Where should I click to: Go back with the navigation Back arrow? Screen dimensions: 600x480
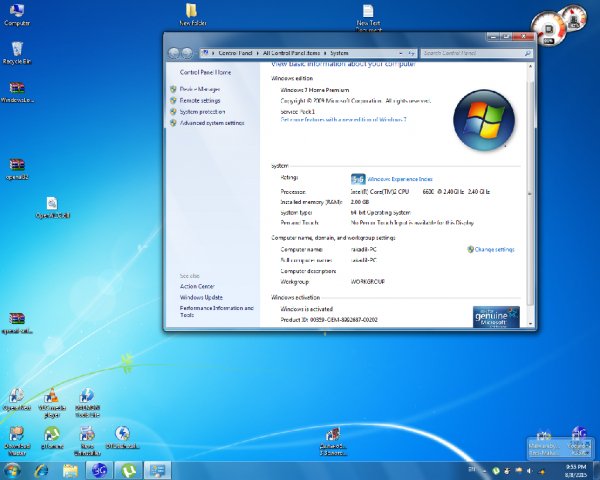coord(174,53)
